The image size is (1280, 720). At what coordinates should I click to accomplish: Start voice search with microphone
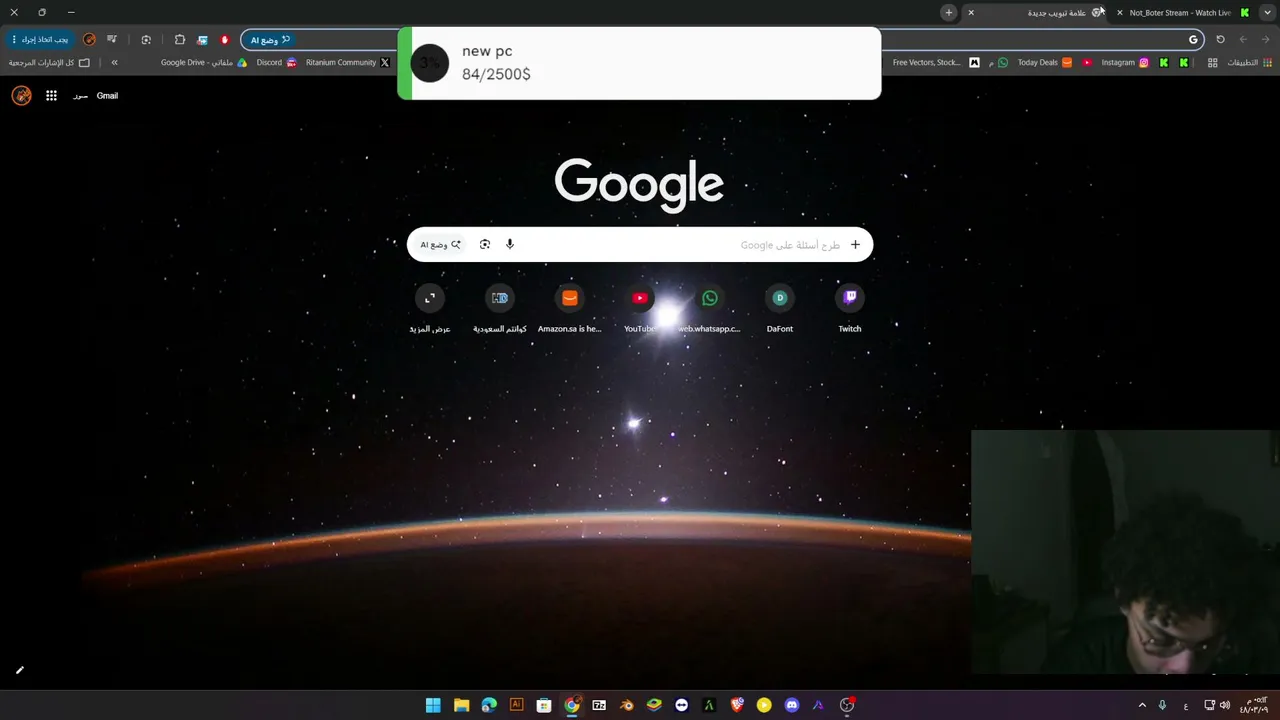click(x=510, y=245)
